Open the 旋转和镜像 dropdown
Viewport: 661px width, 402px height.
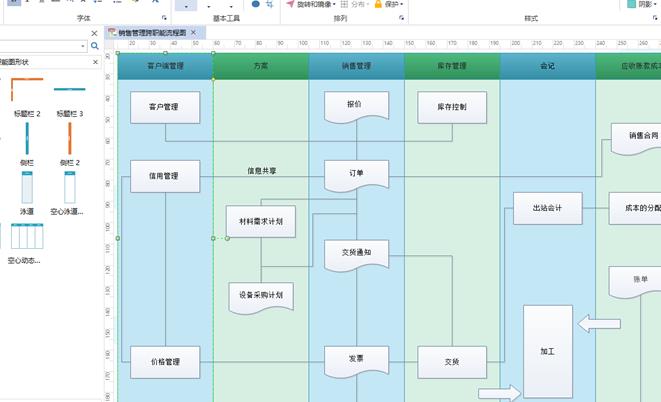coord(311,4)
